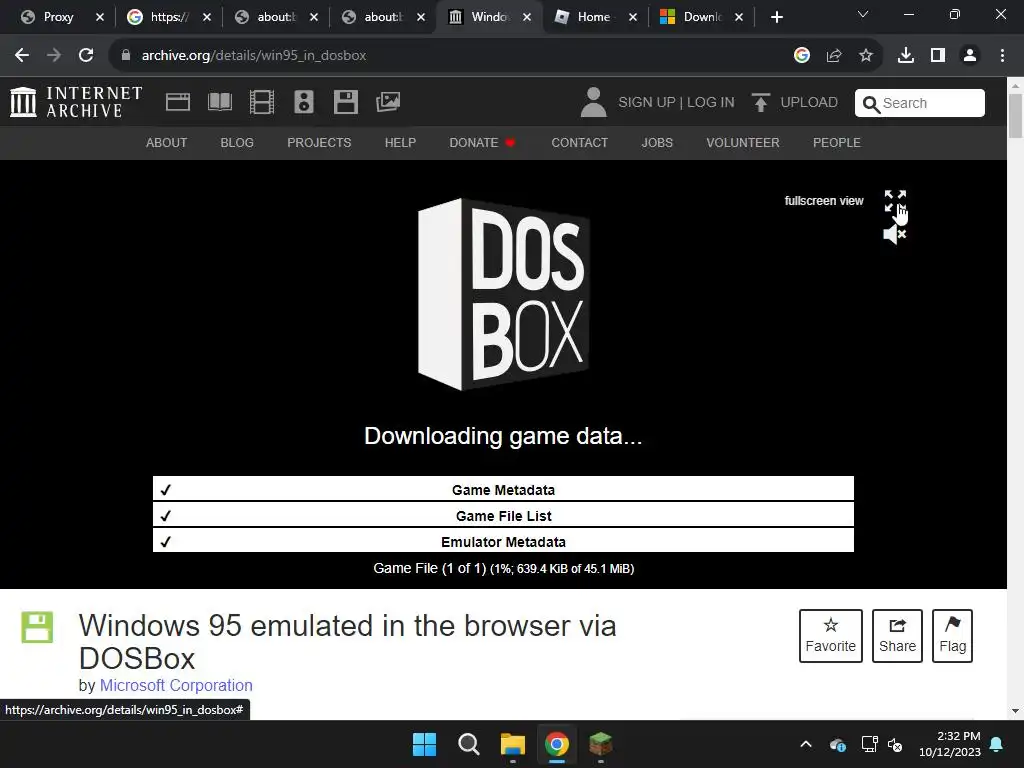The height and width of the screenshot is (768, 1024).
Task: Open the Chrome profile icon
Action: (970, 56)
